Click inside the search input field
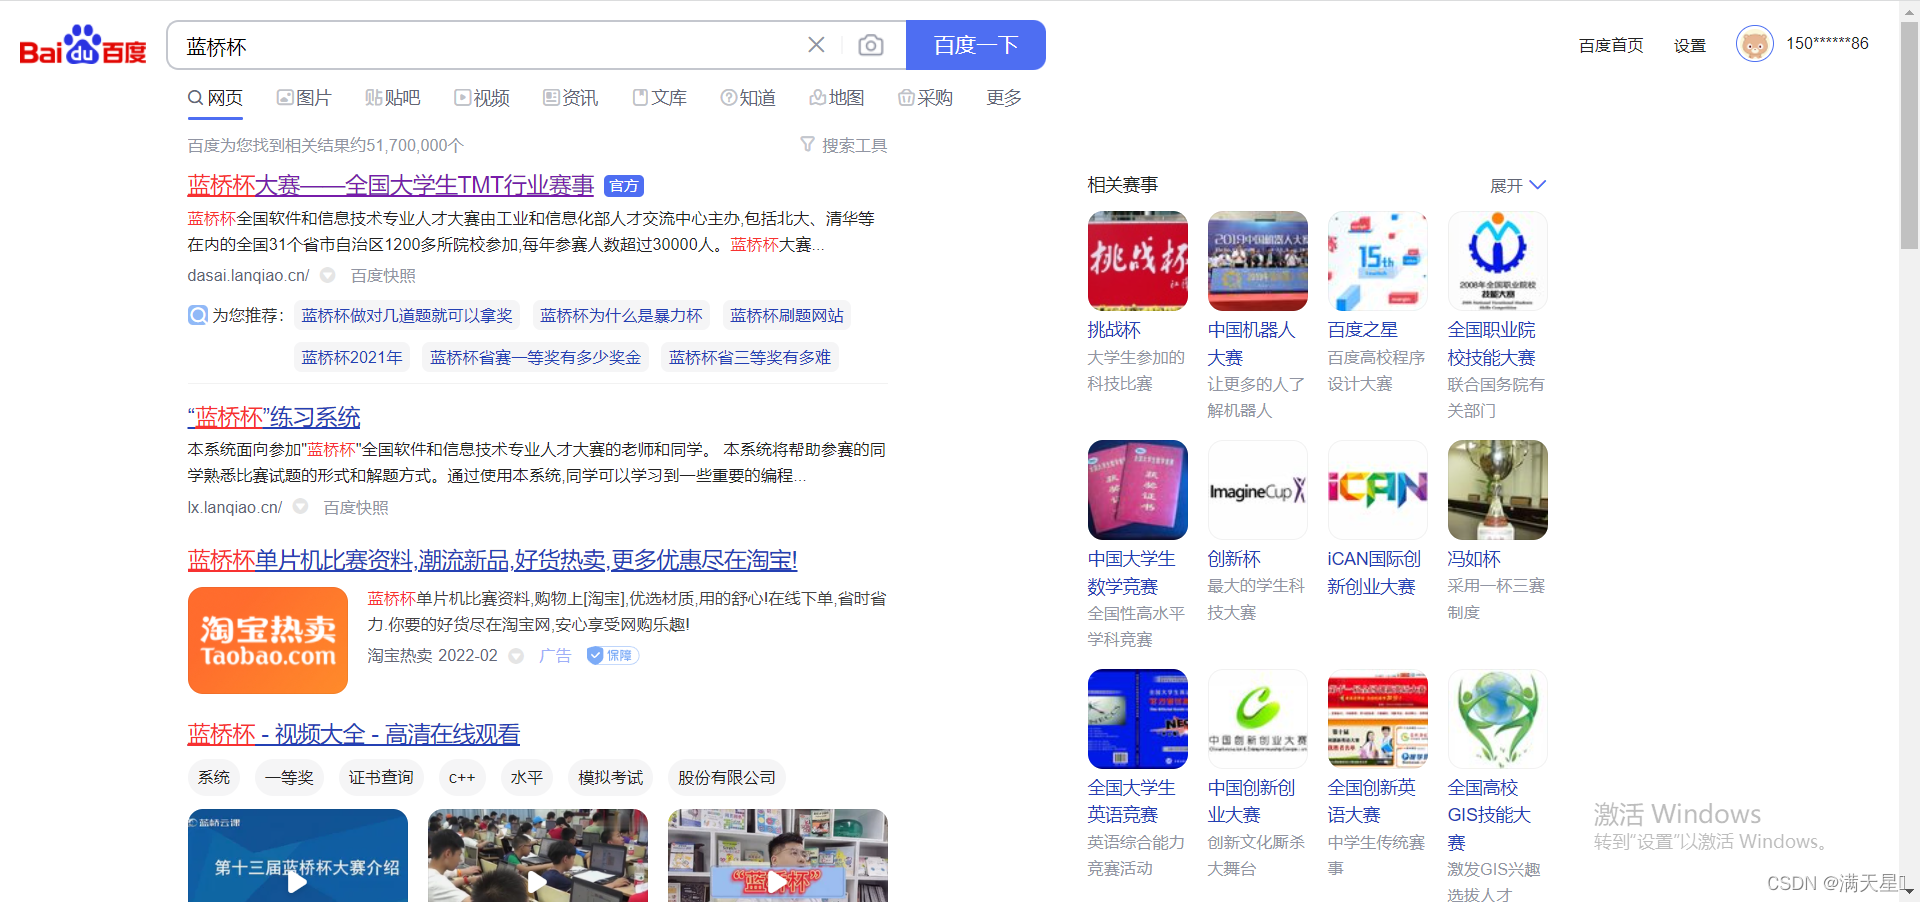Viewport: 1920px width, 902px height. coord(490,46)
